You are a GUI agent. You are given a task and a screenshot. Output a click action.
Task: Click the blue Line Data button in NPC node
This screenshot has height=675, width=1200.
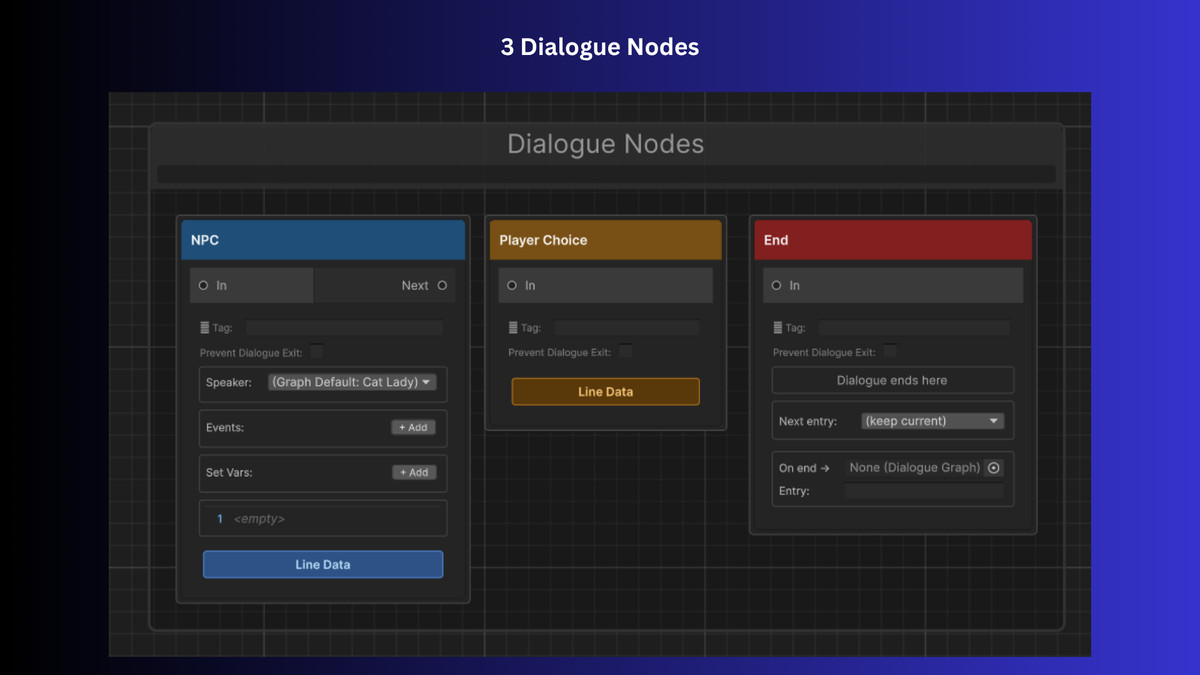tap(323, 565)
